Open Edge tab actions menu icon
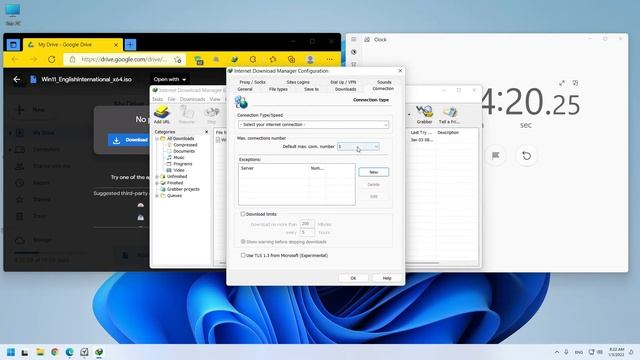Viewport: 640px width, 360px height. click(x=13, y=44)
